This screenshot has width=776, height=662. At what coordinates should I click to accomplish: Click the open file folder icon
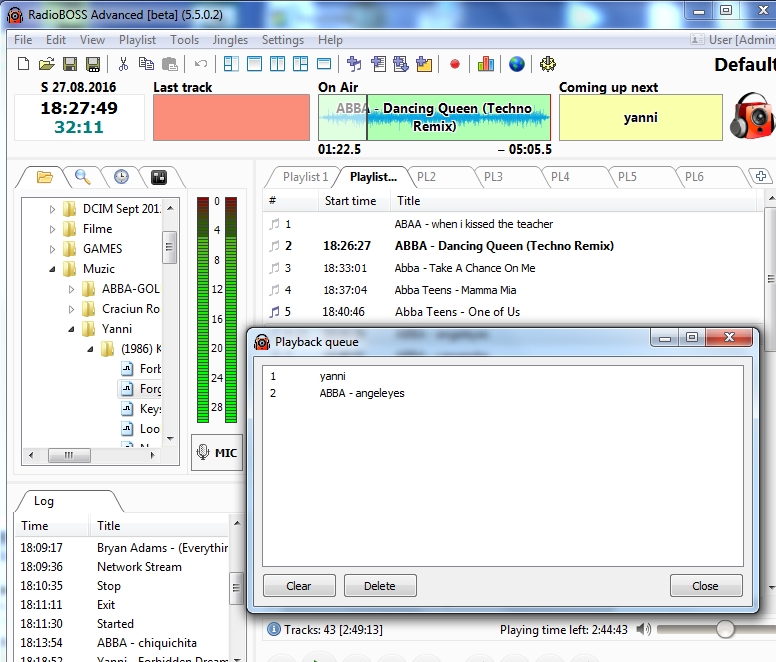click(x=46, y=64)
